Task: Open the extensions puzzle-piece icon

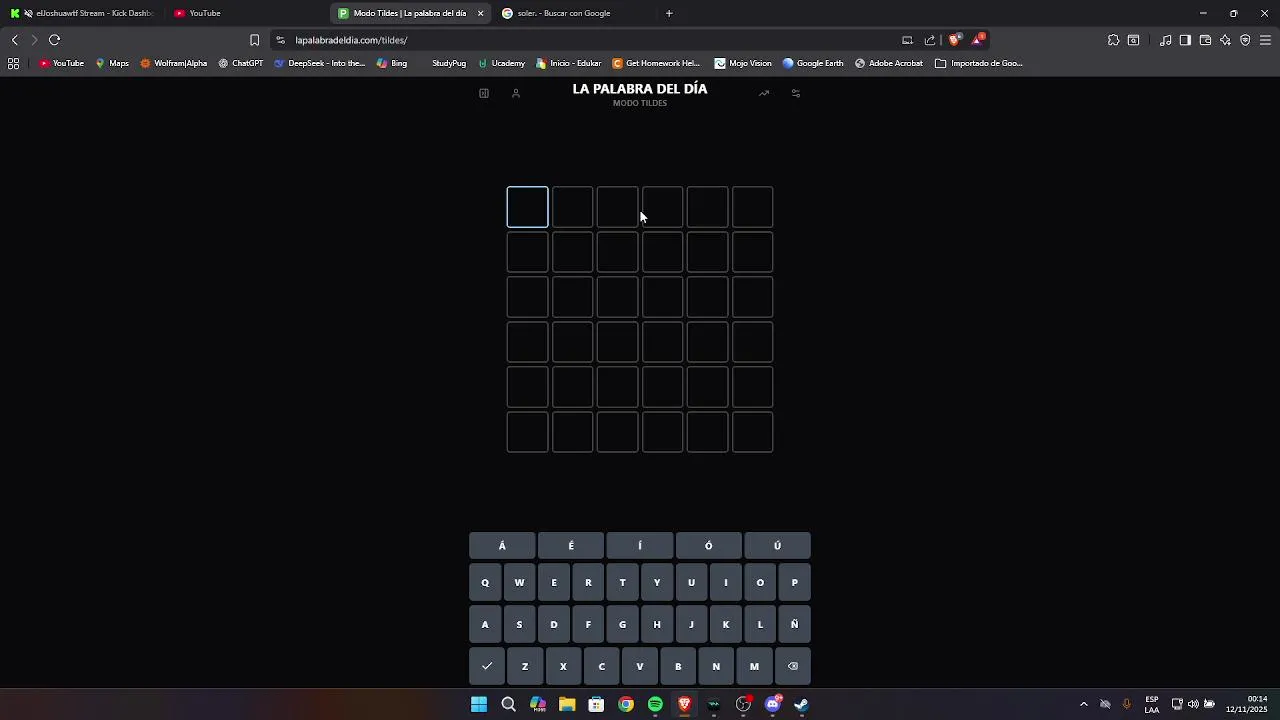Action: [x=1113, y=40]
